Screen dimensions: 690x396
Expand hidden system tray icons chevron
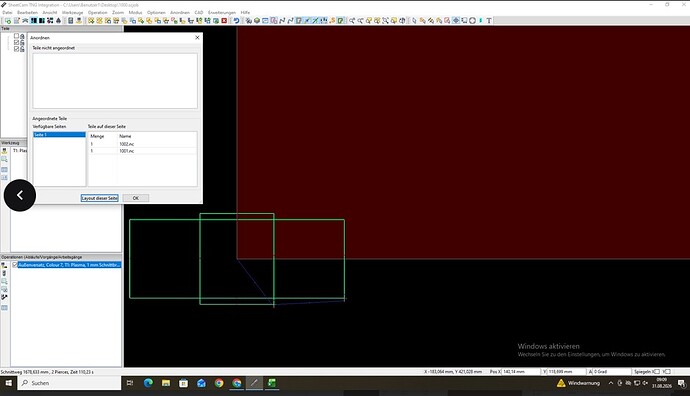click(611, 383)
